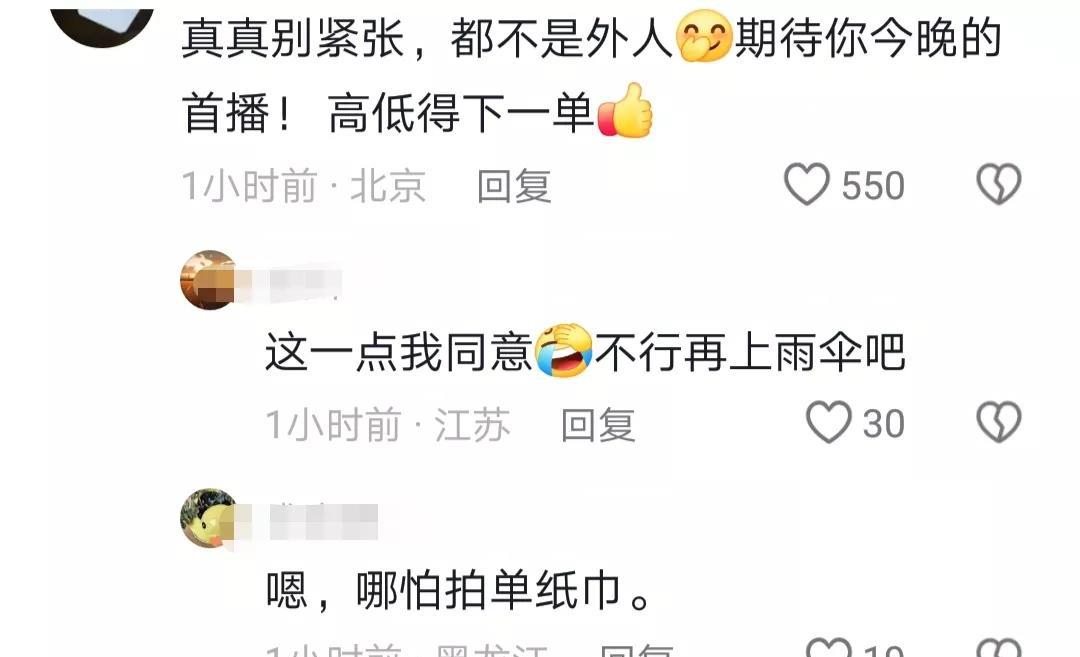This screenshot has height=657, width=1080.
Task: Tap 回复 under the 纸巾 comment
Action: (636, 650)
